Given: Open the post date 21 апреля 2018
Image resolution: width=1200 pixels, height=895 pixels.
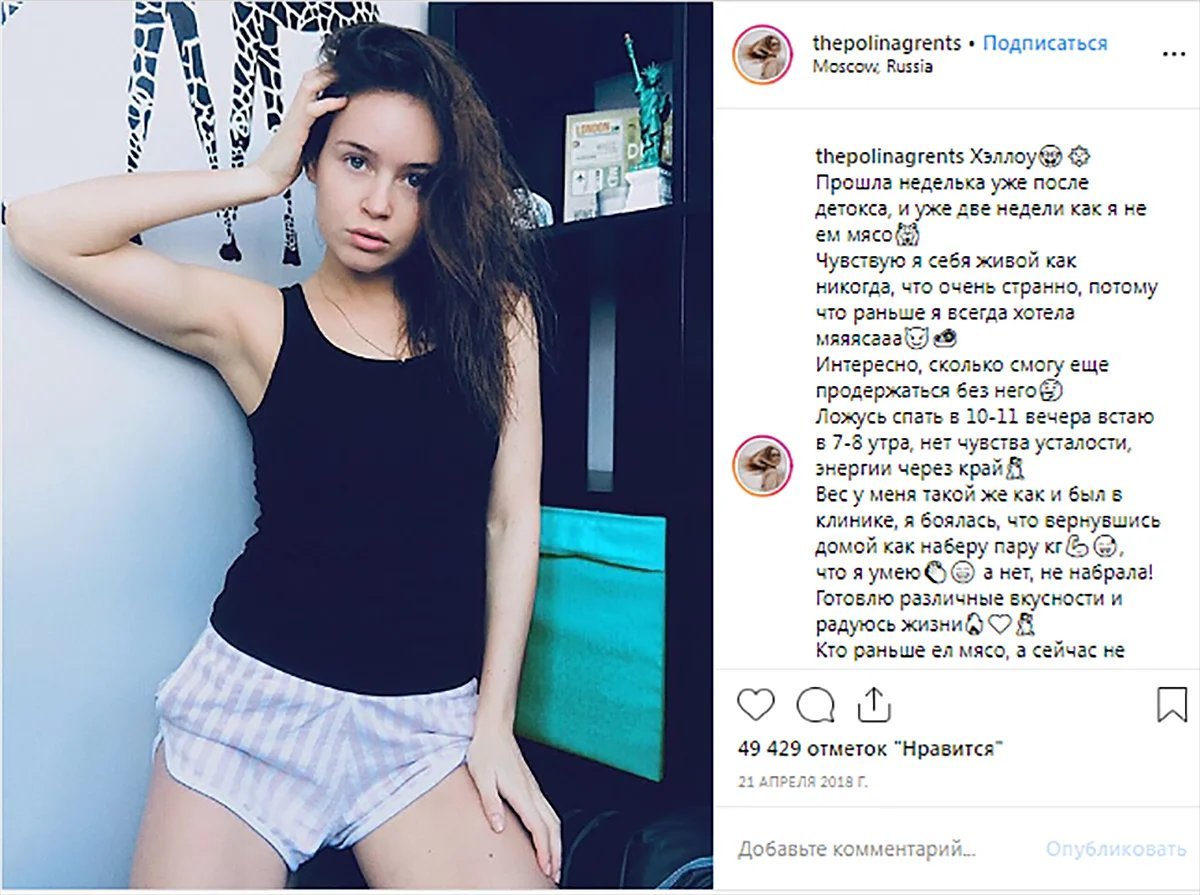Looking at the screenshot, I should point(803,781).
